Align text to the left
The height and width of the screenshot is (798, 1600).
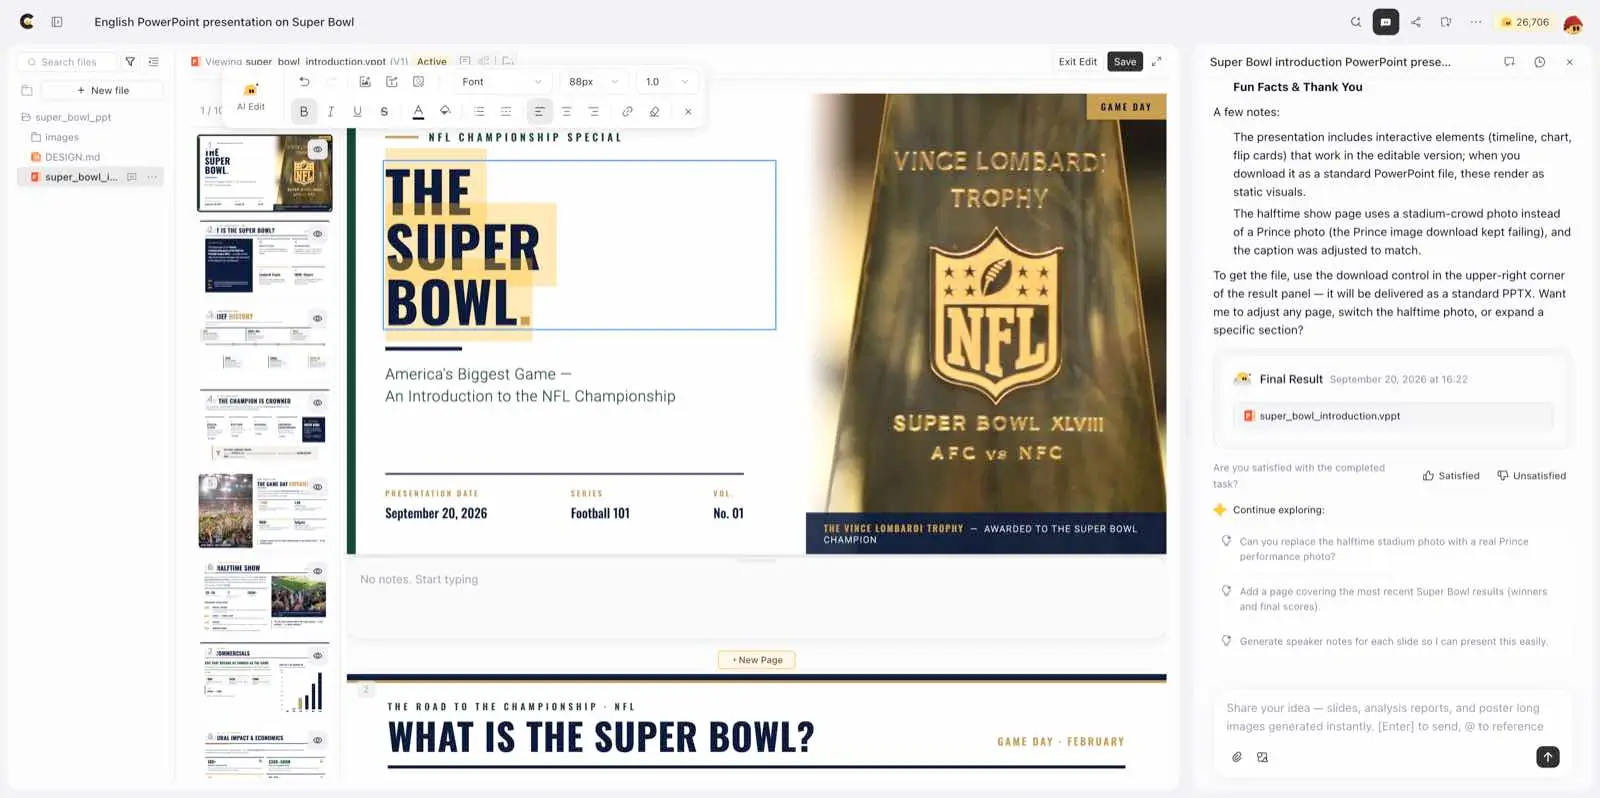point(539,112)
